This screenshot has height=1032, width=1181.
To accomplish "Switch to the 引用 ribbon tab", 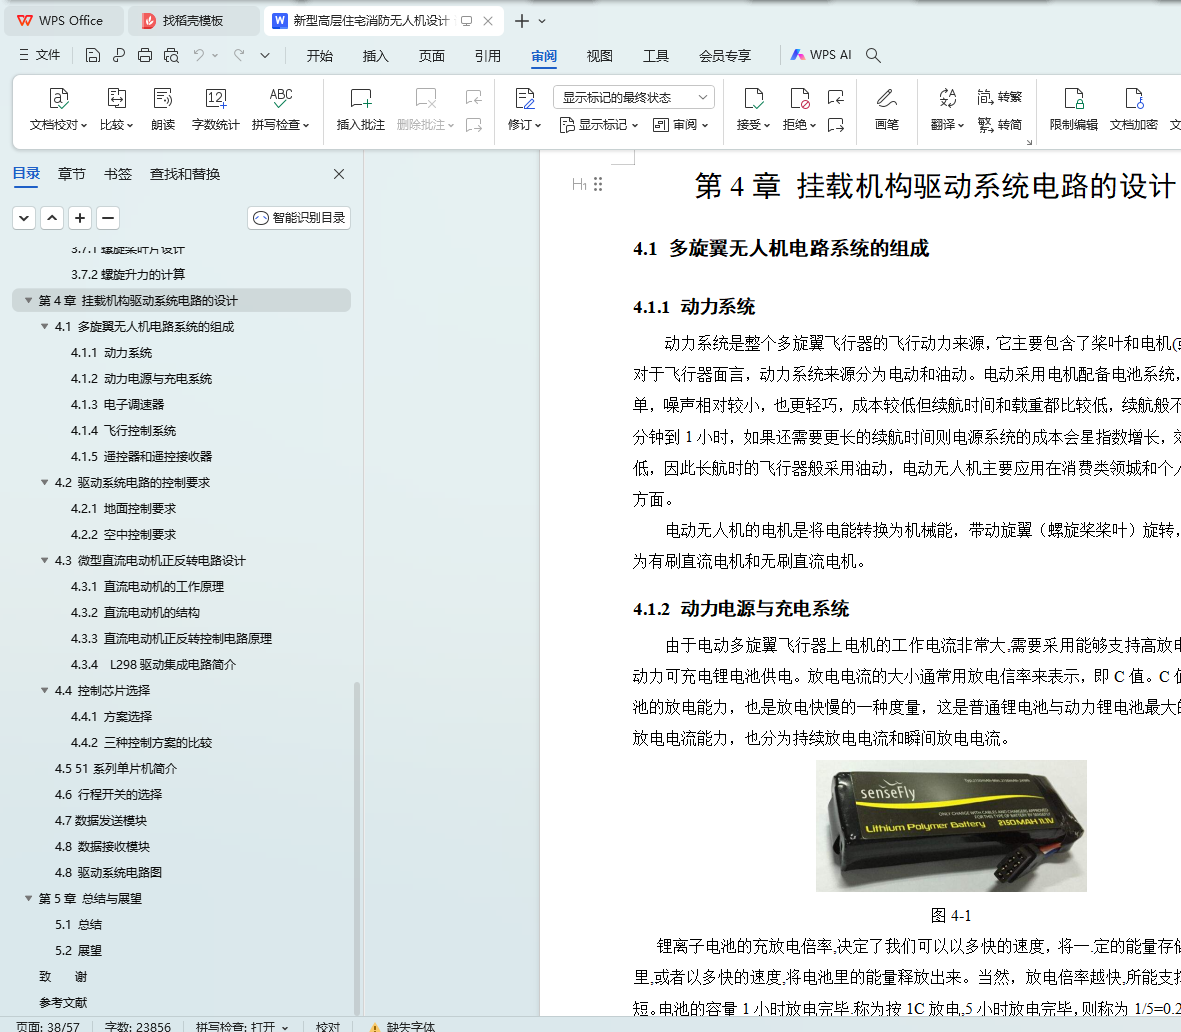I will coord(487,56).
